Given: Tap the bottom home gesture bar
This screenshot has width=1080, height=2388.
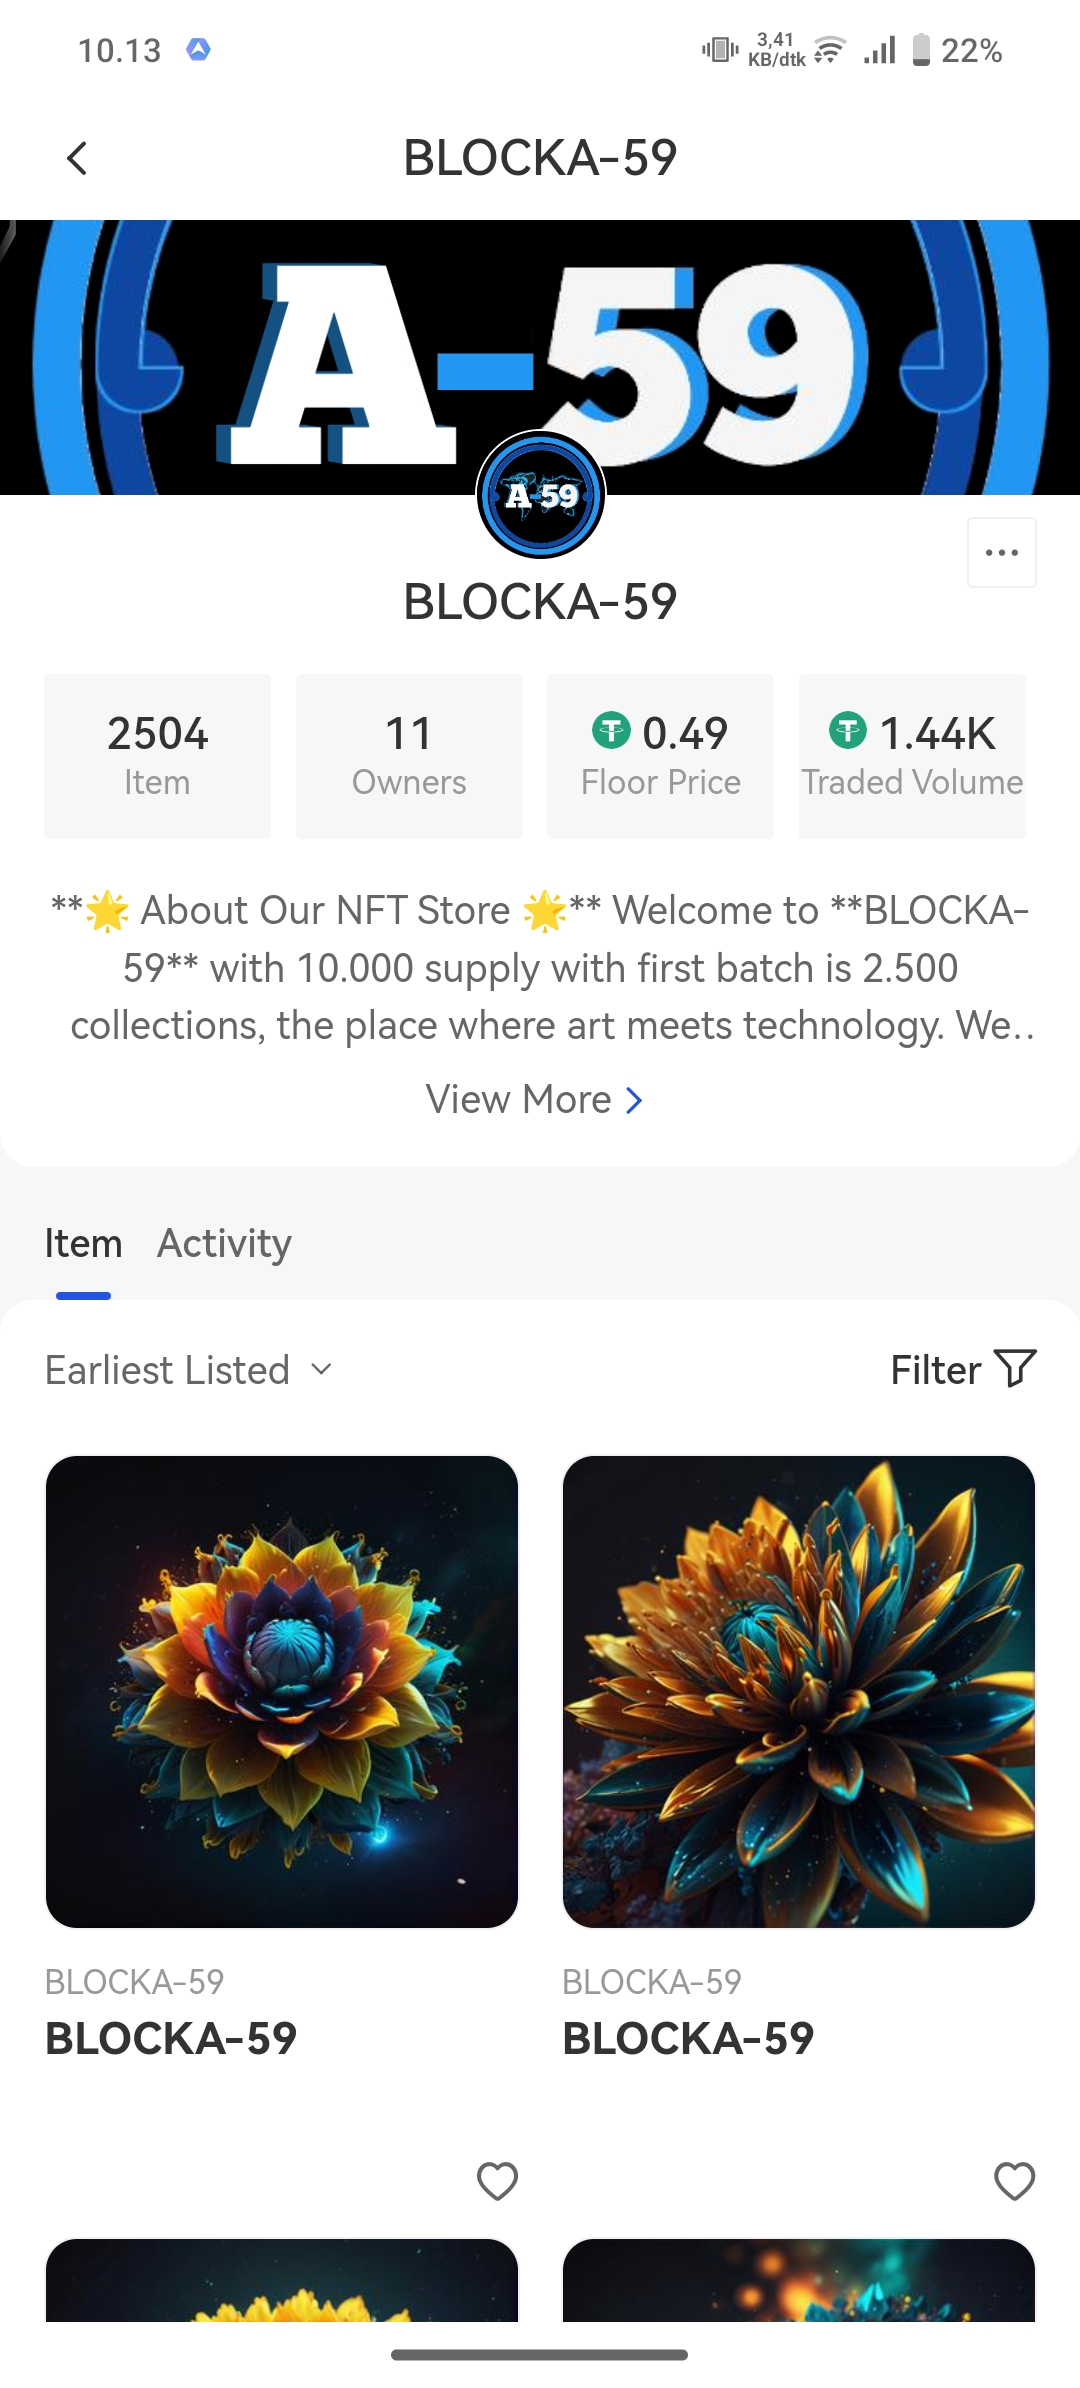Looking at the screenshot, I should 540,2355.
